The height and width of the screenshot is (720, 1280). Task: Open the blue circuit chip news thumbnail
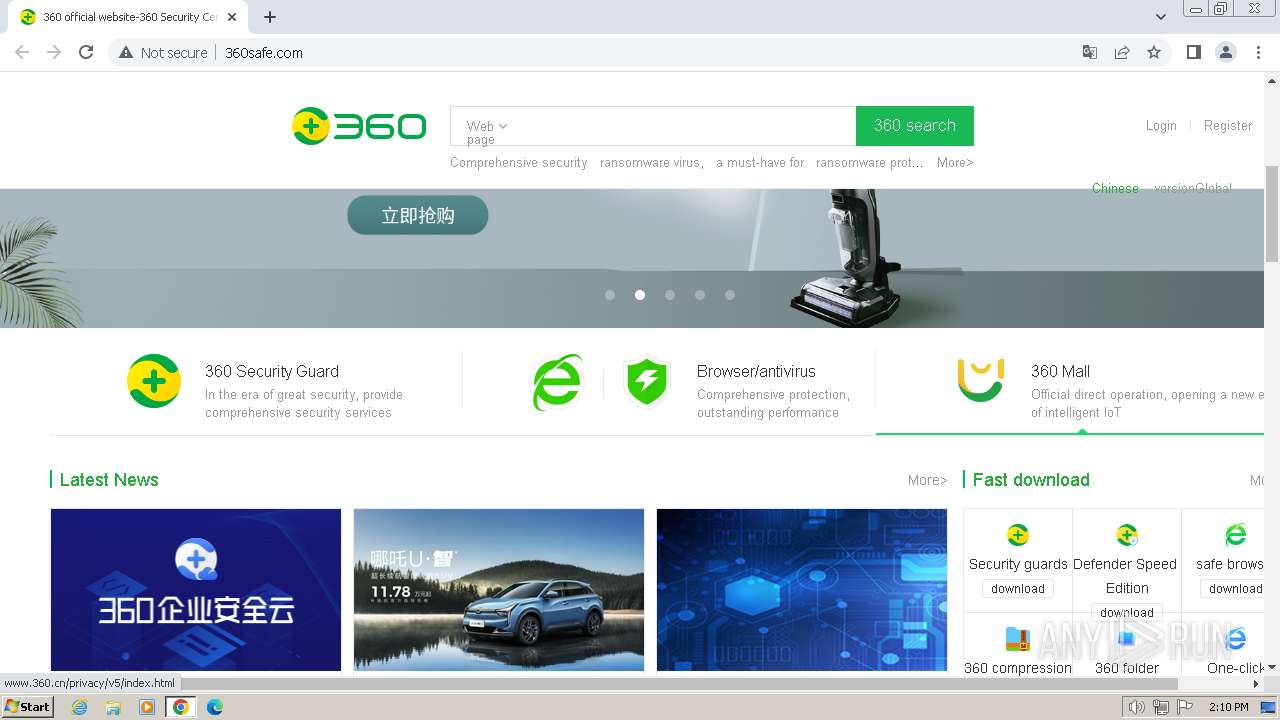(802, 590)
